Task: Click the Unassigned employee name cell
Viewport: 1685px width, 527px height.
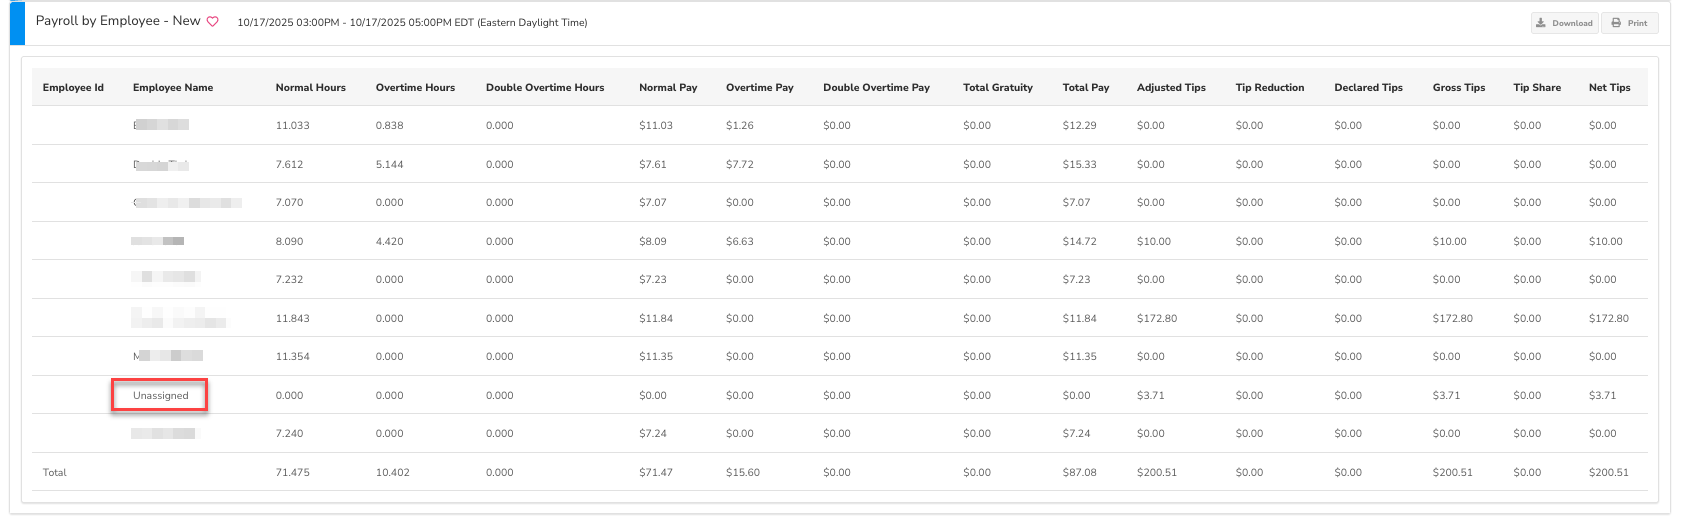Action: click(x=160, y=396)
